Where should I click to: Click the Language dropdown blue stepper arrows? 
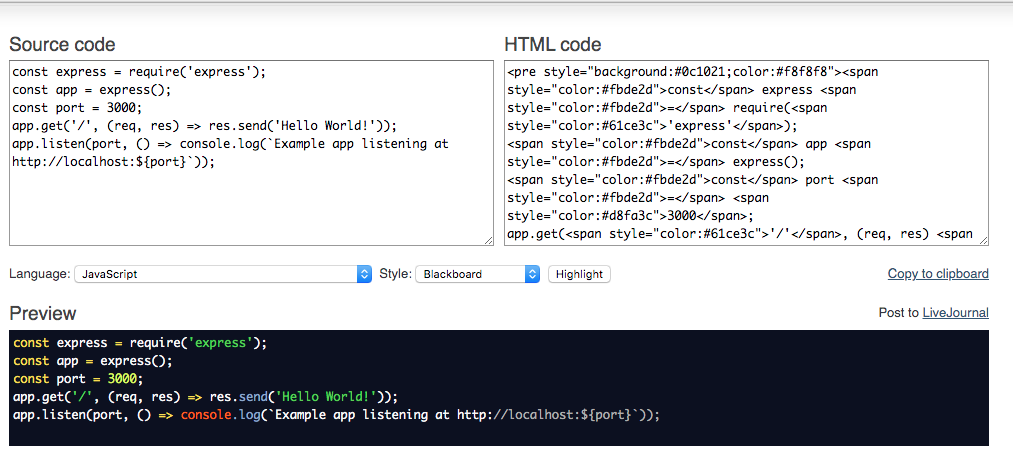point(364,274)
